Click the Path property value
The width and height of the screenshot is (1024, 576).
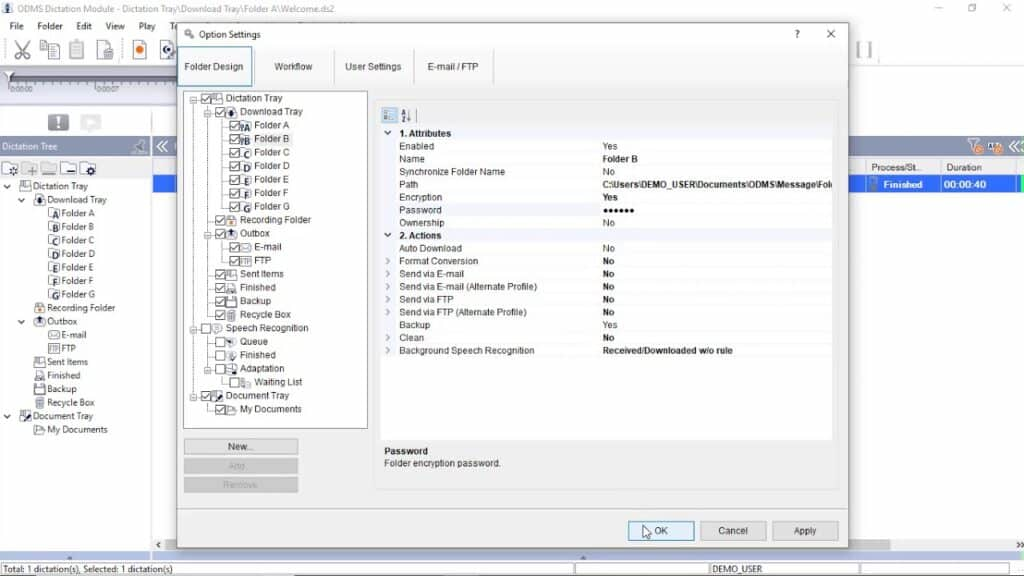tap(716, 185)
